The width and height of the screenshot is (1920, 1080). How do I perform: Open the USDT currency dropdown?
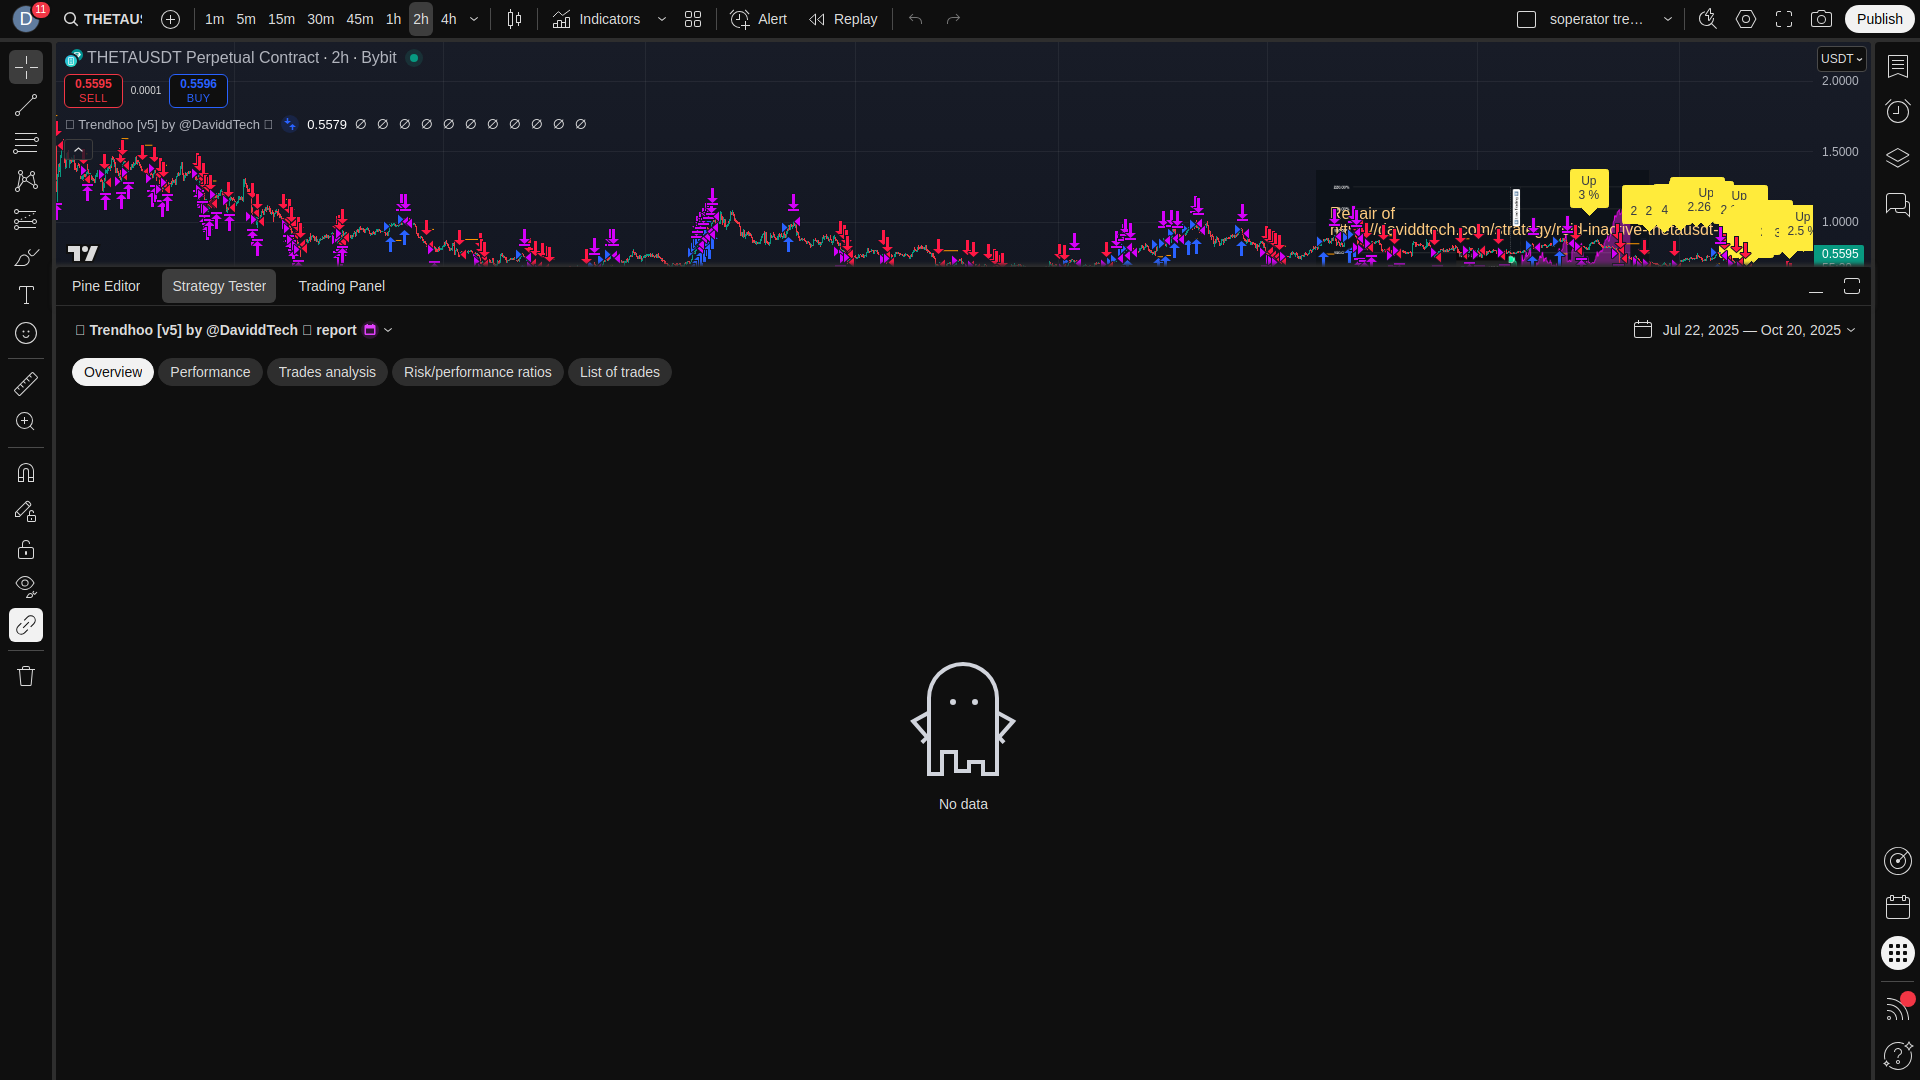pos(1841,59)
